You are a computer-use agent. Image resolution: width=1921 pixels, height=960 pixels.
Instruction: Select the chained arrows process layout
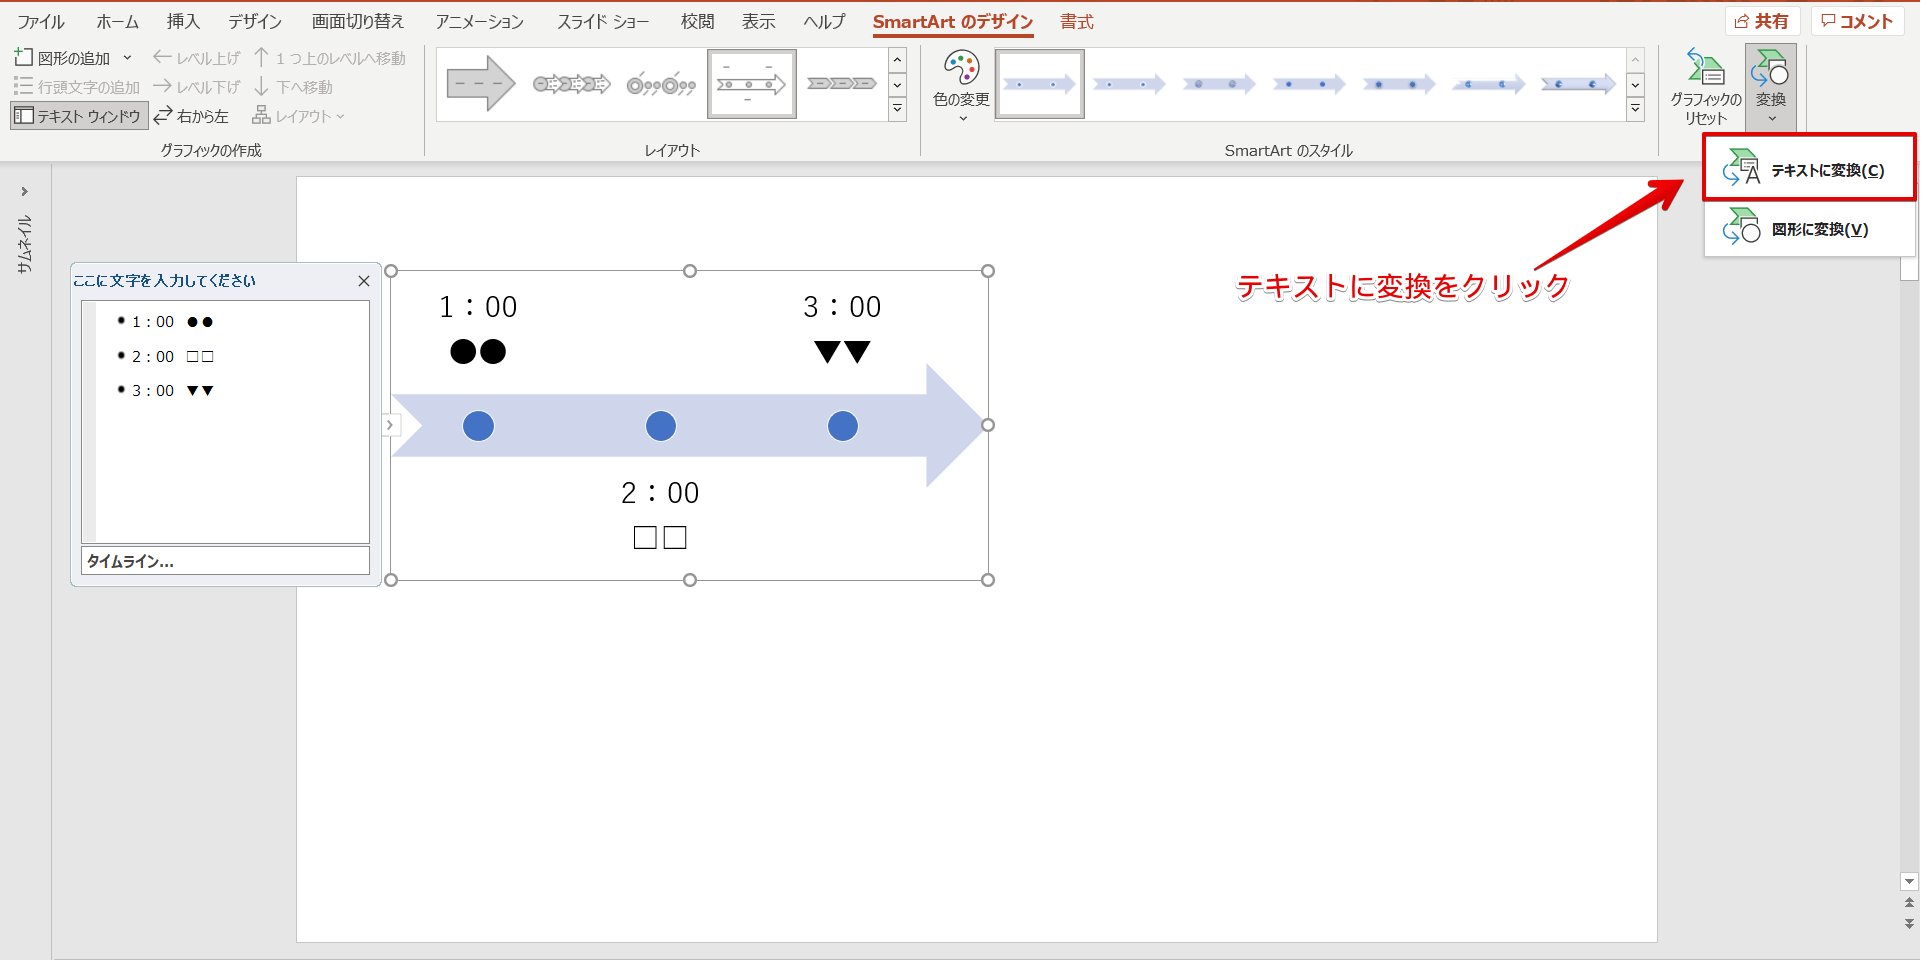tap(572, 84)
